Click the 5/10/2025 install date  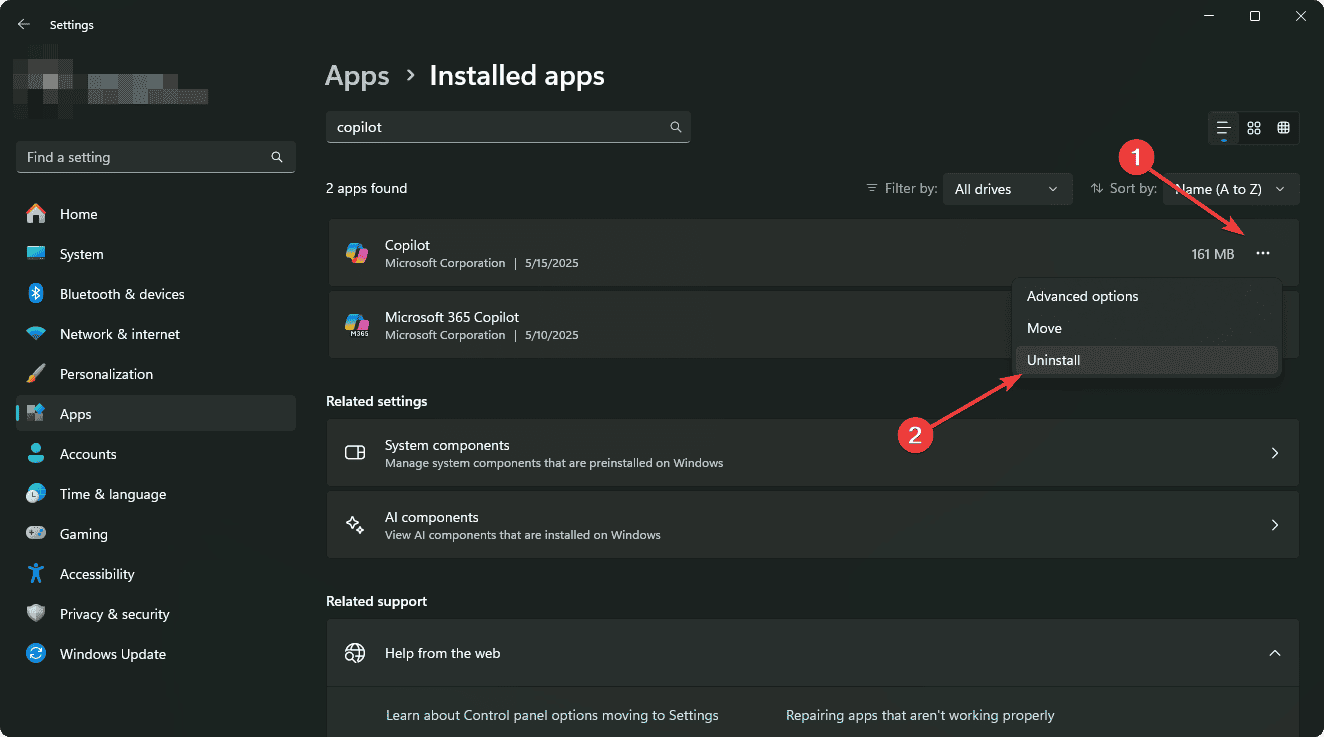click(552, 335)
